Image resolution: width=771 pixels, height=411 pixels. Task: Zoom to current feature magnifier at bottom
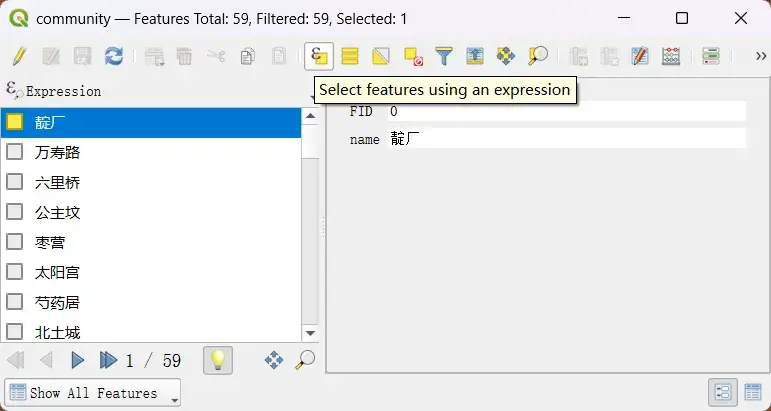pyautogui.click(x=305, y=360)
